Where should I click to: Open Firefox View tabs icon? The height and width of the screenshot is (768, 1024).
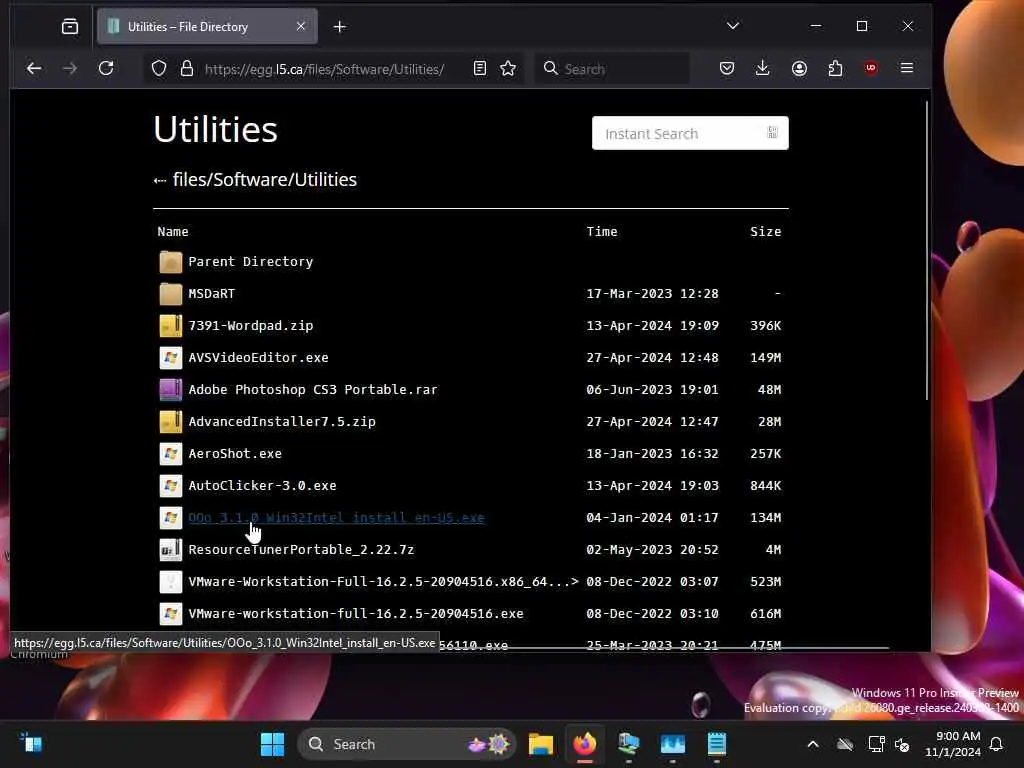(70, 27)
